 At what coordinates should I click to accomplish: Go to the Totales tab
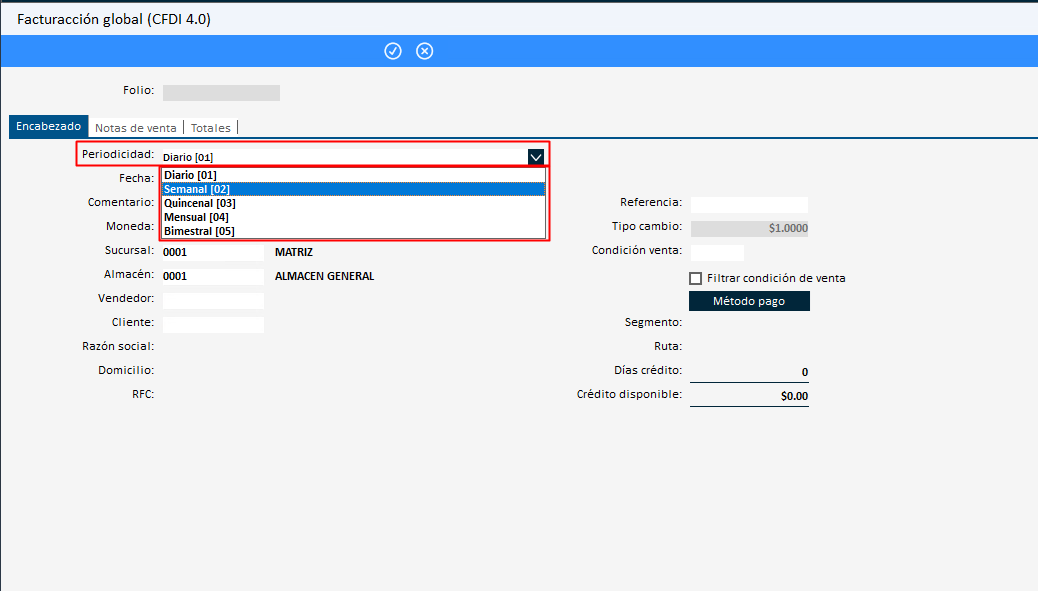(x=211, y=128)
